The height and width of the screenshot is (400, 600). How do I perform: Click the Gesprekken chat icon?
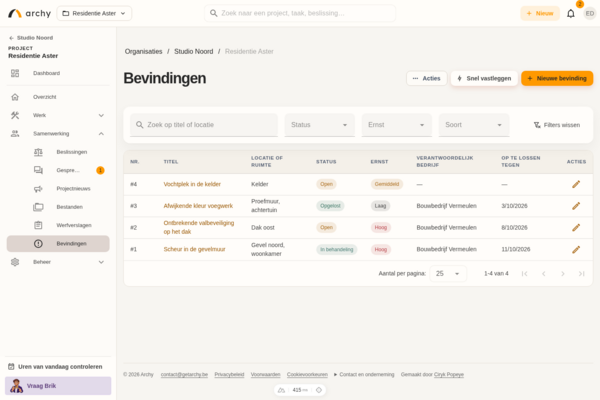click(38, 170)
